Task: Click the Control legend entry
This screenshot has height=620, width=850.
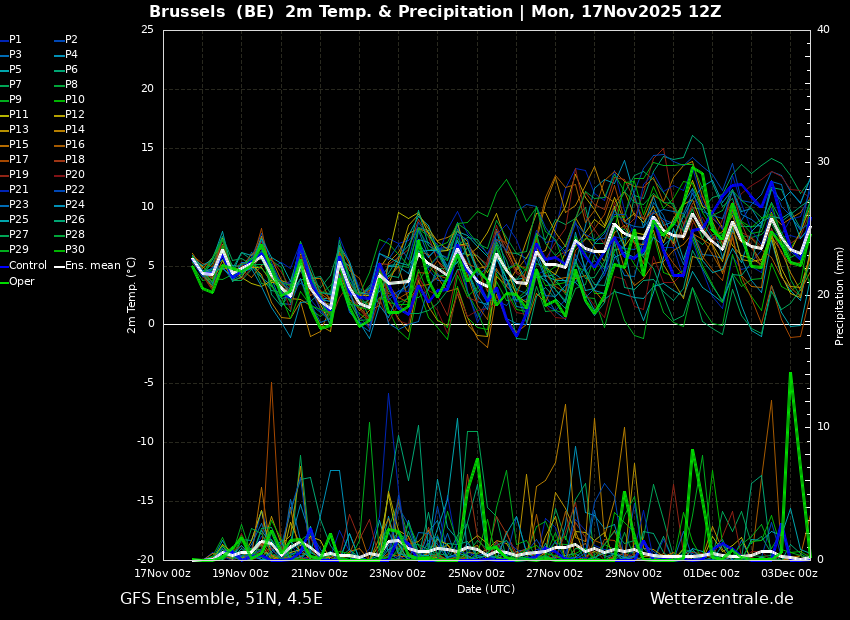Action: [x=23, y=266]
